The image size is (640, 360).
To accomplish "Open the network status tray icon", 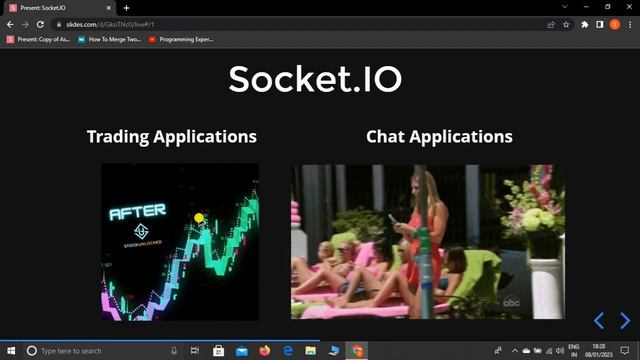I will tap(549, 351).
